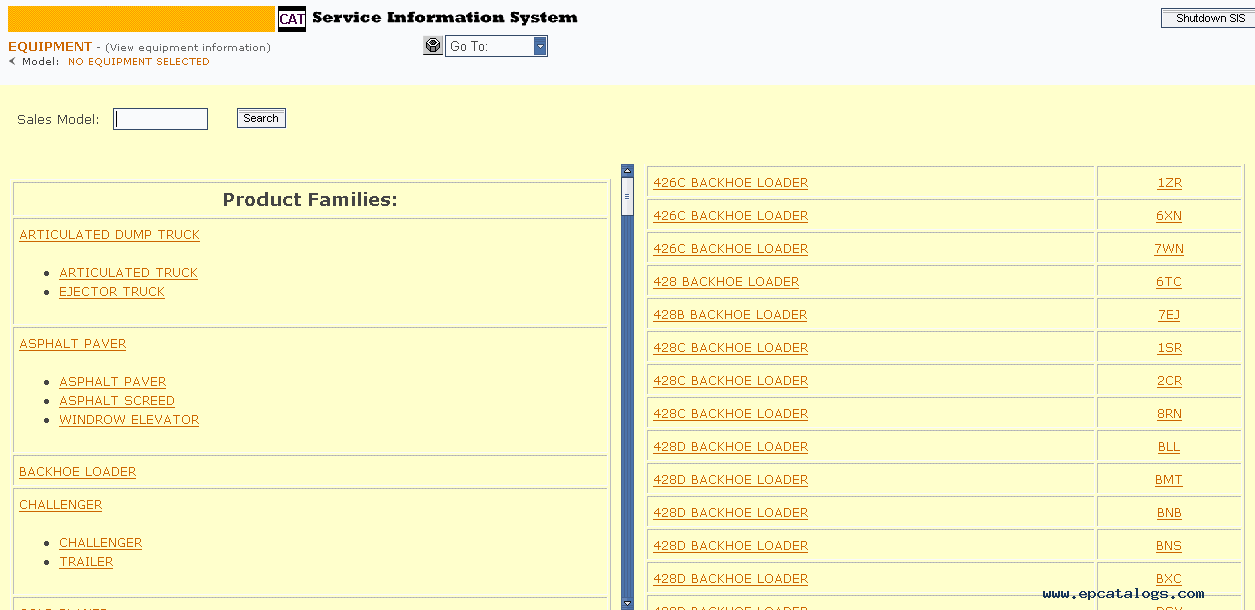
Task: Open the BACKHOE LOADER product family
Action: click(77, 472)
